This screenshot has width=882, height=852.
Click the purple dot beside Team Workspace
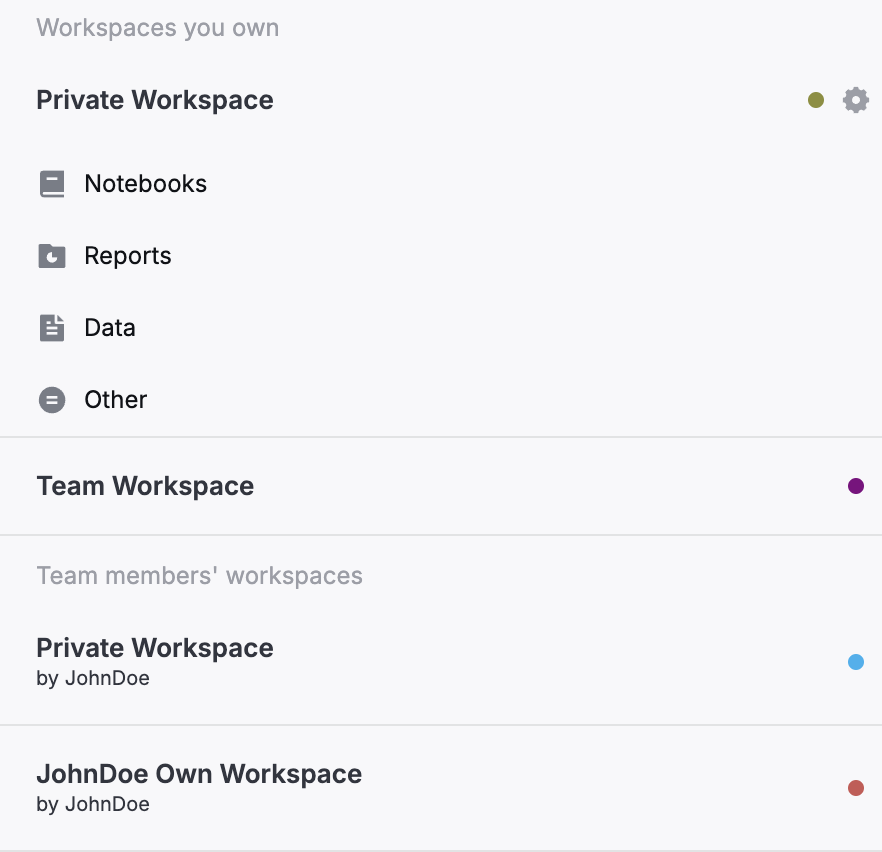pyautogui.click(x=856, y=486)
